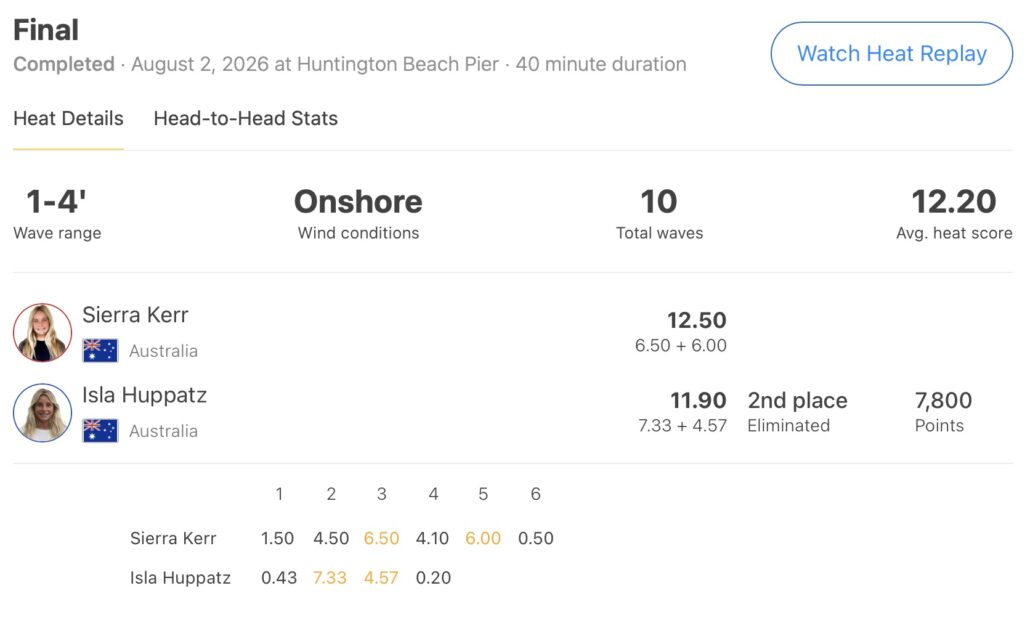Select the Heat Details tab
The image size is (1030, 636).
68,118
